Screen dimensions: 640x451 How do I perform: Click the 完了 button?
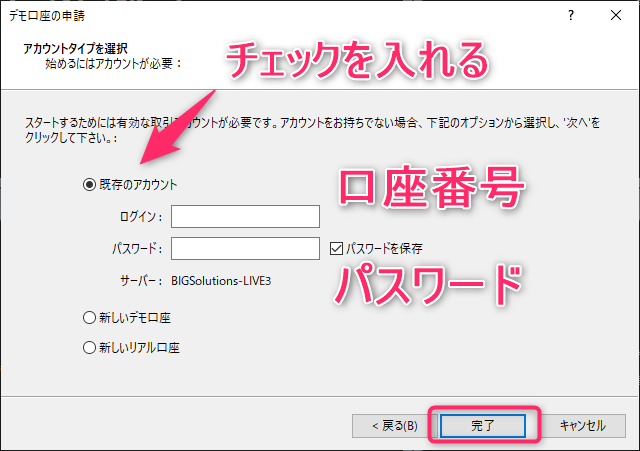click(483, 426)
